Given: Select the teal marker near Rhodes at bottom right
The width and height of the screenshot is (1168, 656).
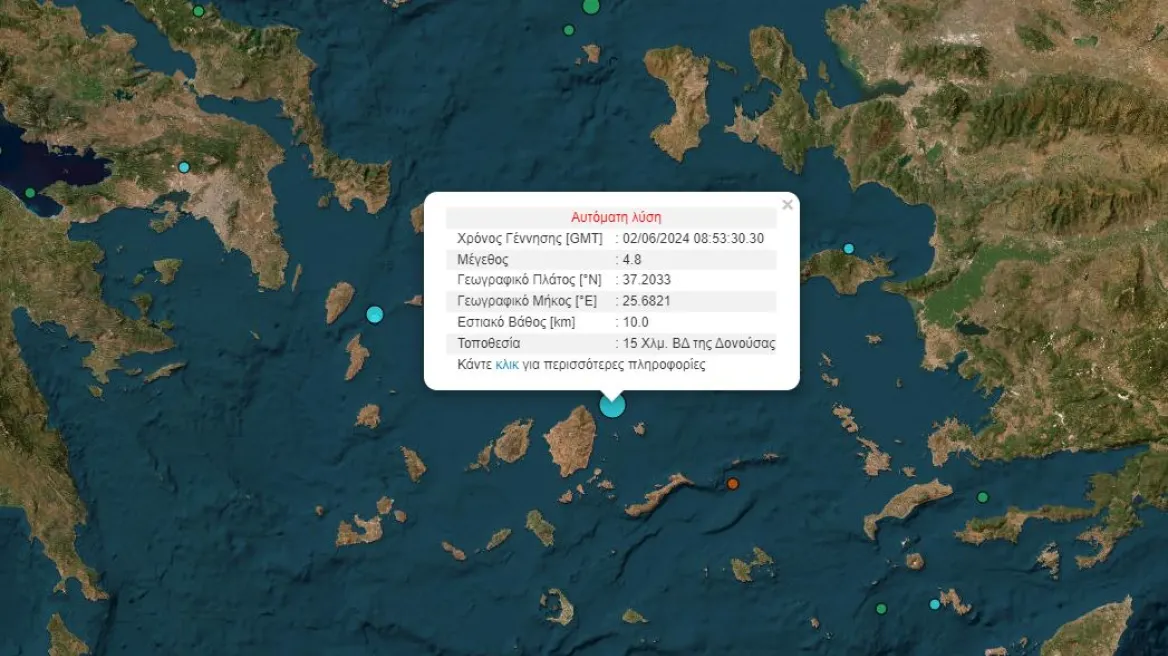Looking at the screenshot, I should 934,604.
